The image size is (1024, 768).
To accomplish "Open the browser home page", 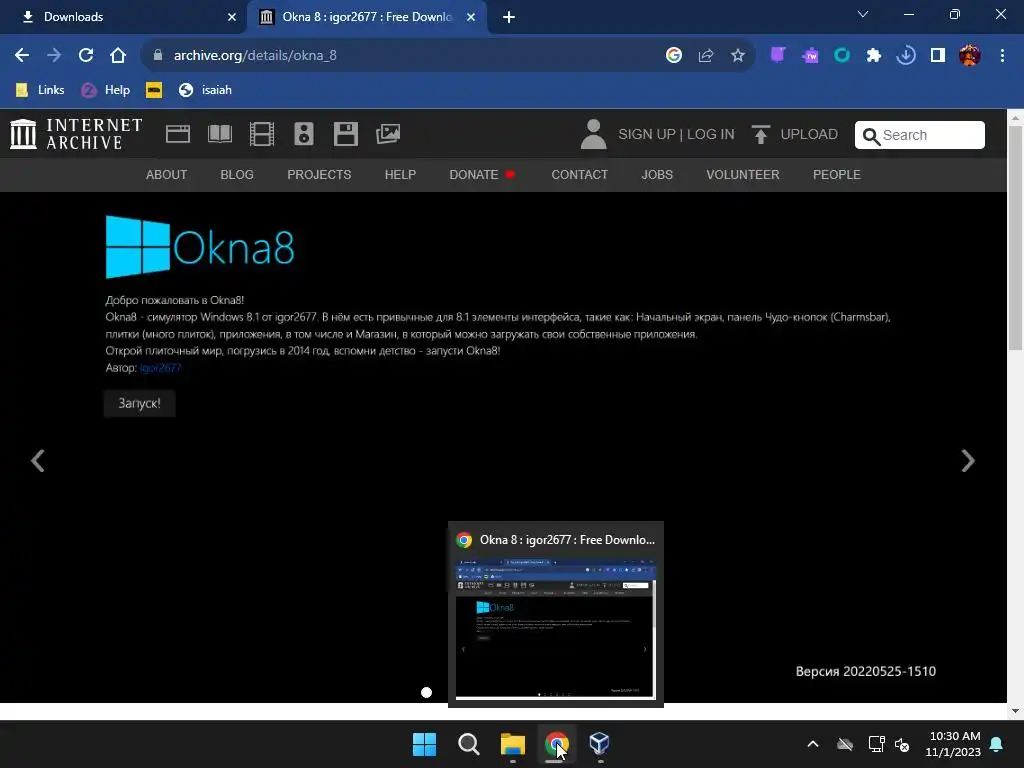I will tap(118, 56).
